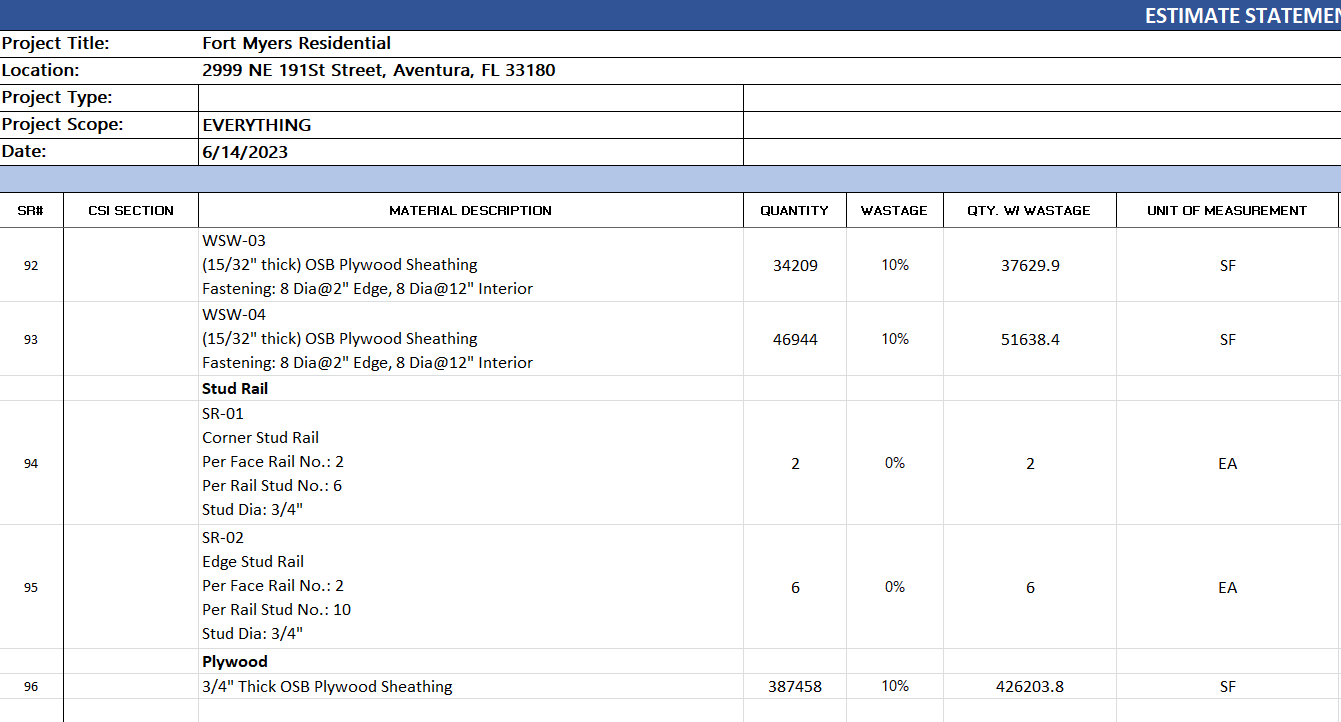
Task: Select the 0% wastage cell in row 95
Action: tap(895, 587)
